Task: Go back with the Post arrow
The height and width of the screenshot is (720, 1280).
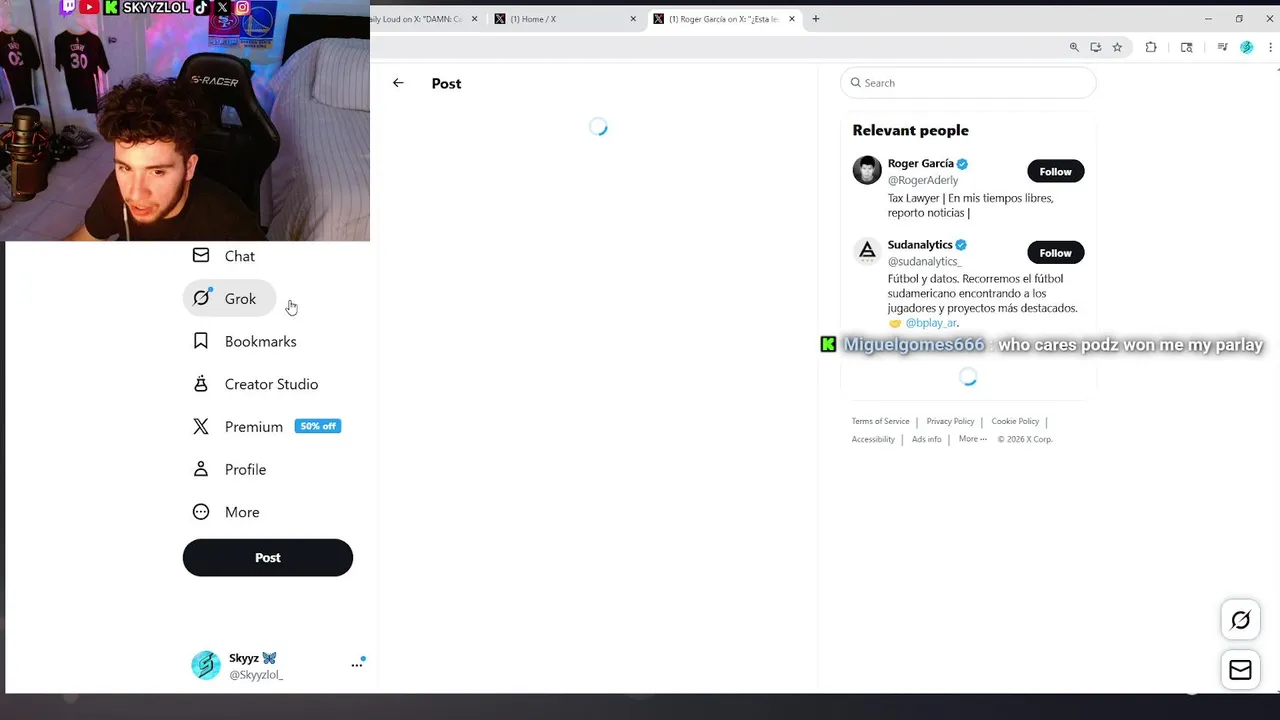Action: 398,83
